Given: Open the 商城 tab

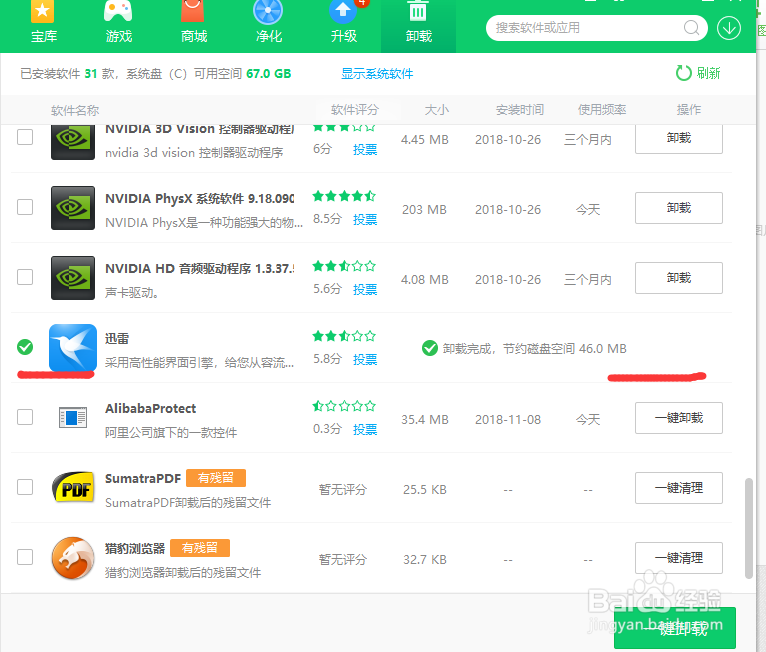Looking at the screenshot, I should [x=193, y=23].
